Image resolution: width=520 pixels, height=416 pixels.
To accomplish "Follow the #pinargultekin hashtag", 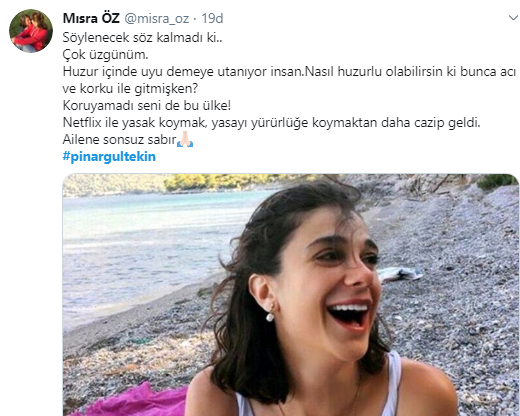I will point(109,156).
